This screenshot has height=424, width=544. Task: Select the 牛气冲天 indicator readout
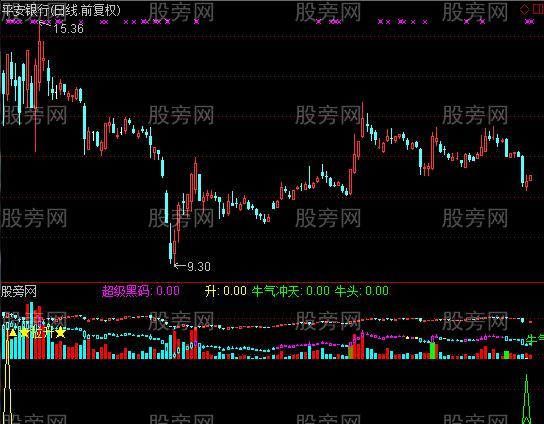click(x=291, y=291)
